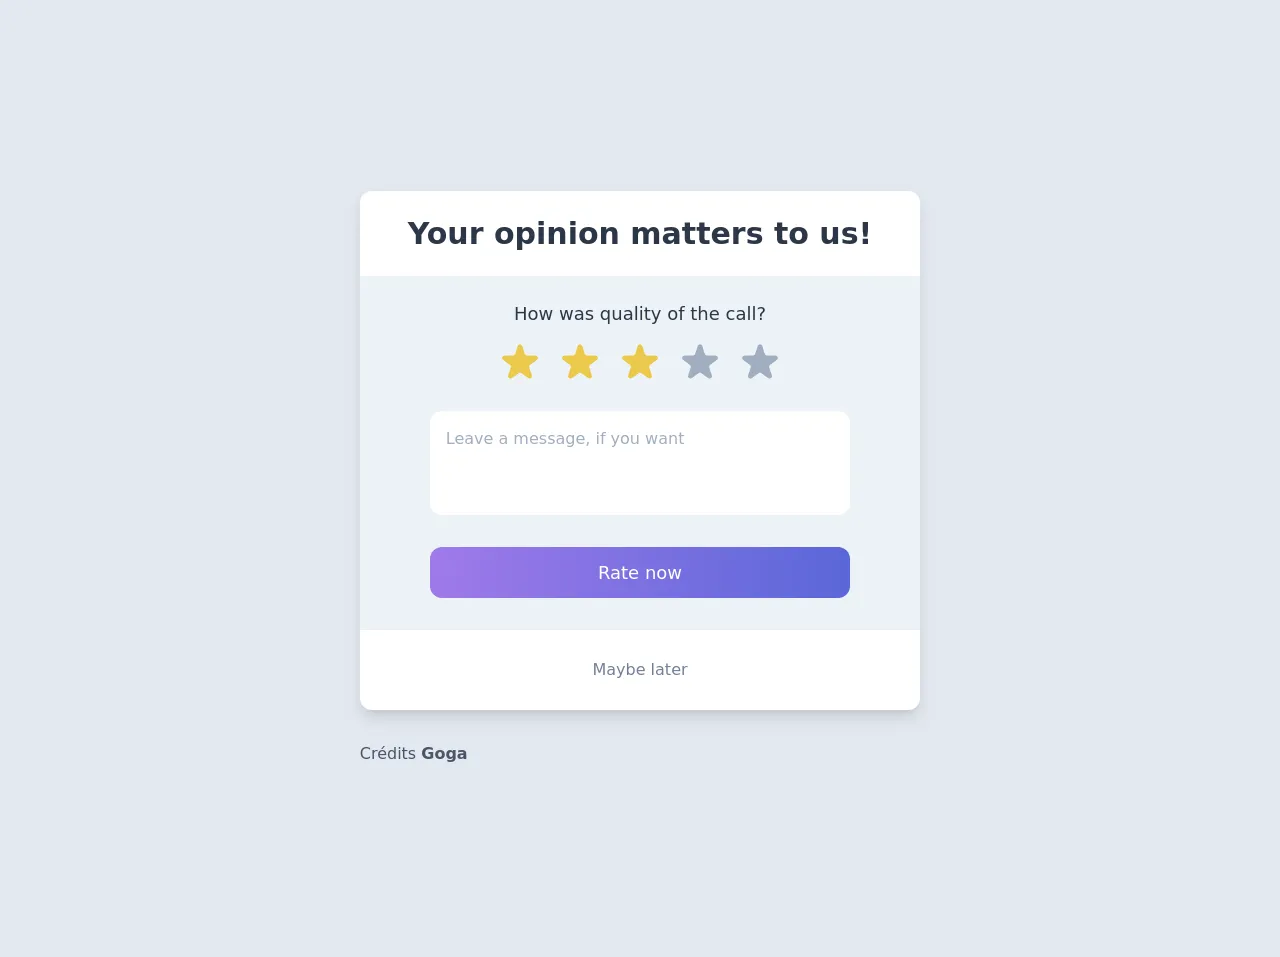
Task: Click the third yellow star
Action: tap(640, 362)
